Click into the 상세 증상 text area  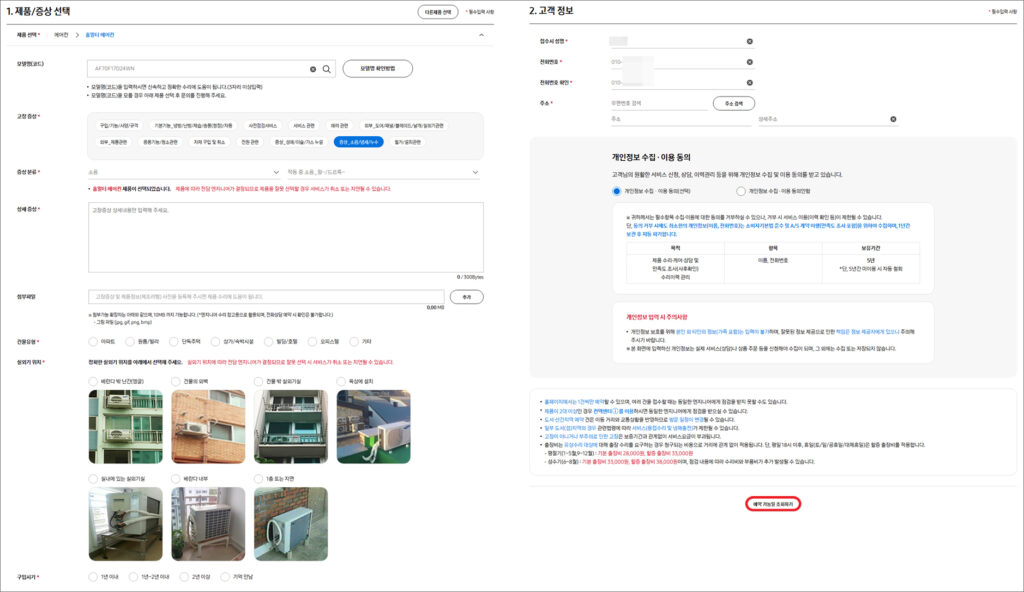tap(287, 236)
